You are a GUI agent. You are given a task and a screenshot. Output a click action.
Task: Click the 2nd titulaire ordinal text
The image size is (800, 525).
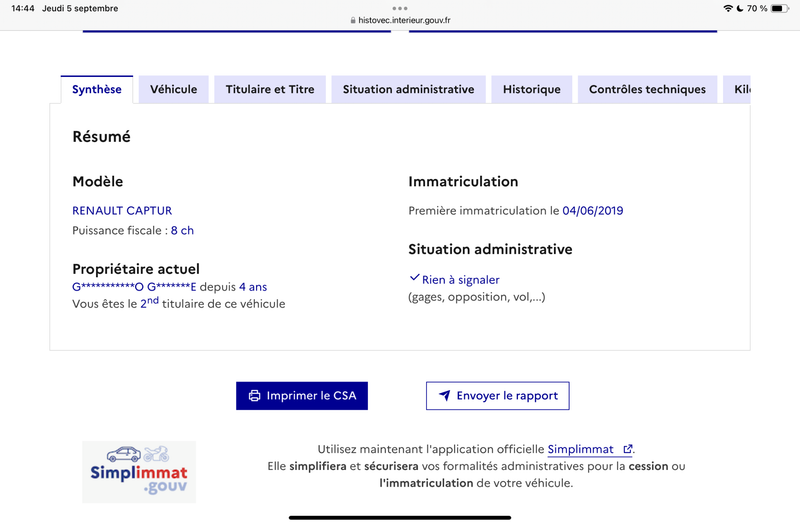[149, 303]
